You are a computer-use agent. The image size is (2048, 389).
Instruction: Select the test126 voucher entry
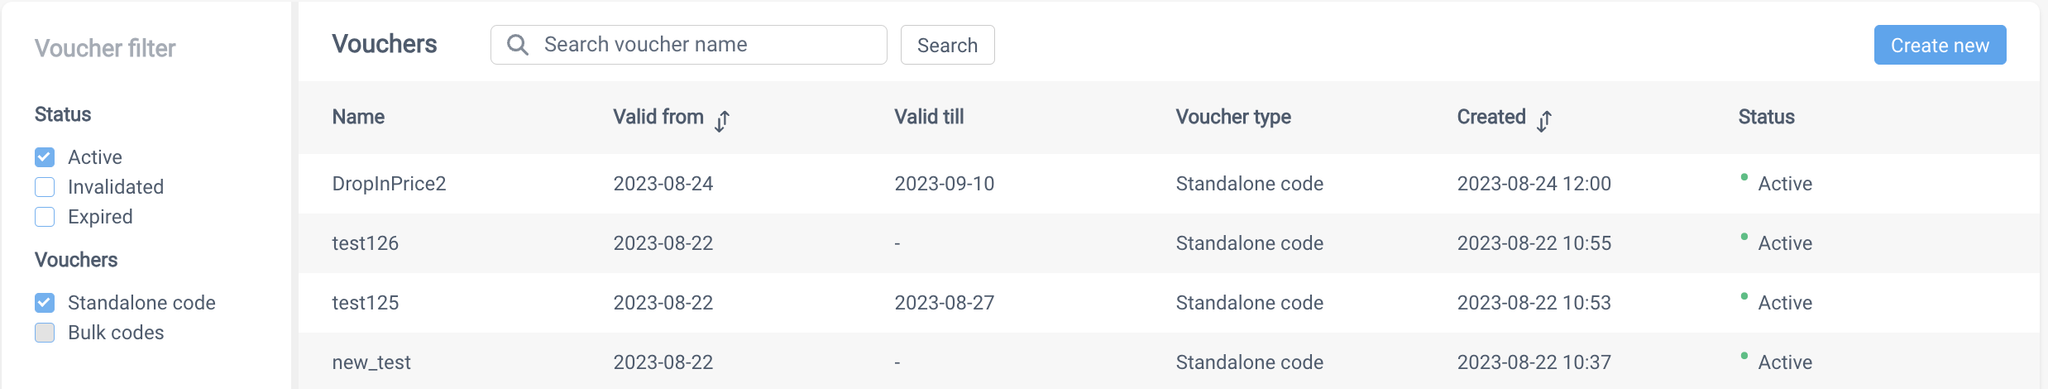1169,243
